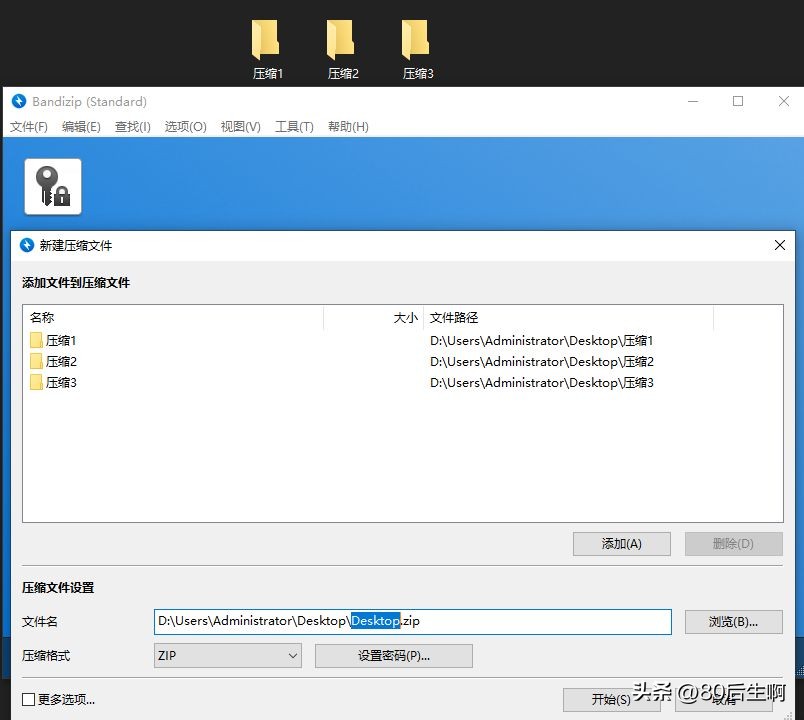Screen dimensions: 804x720
Task: Click the Bandizip logo in the title bar
Action: coord(18,101)
